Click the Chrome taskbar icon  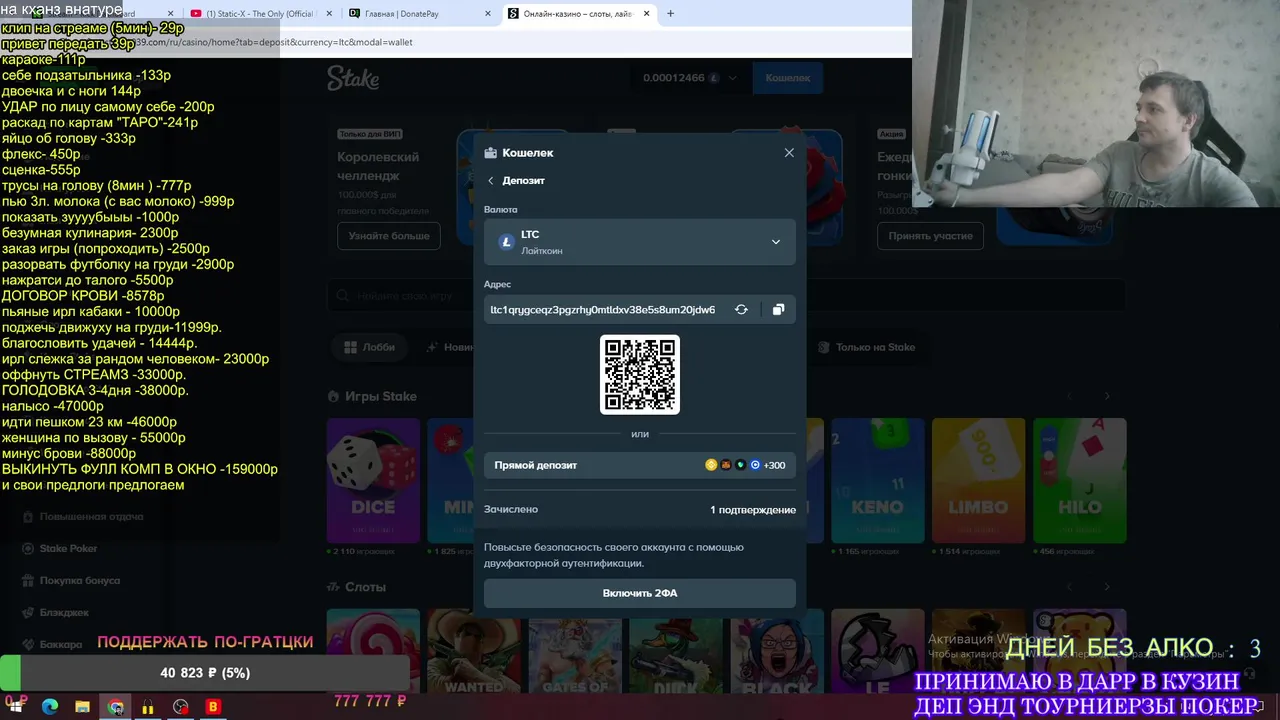116,706
